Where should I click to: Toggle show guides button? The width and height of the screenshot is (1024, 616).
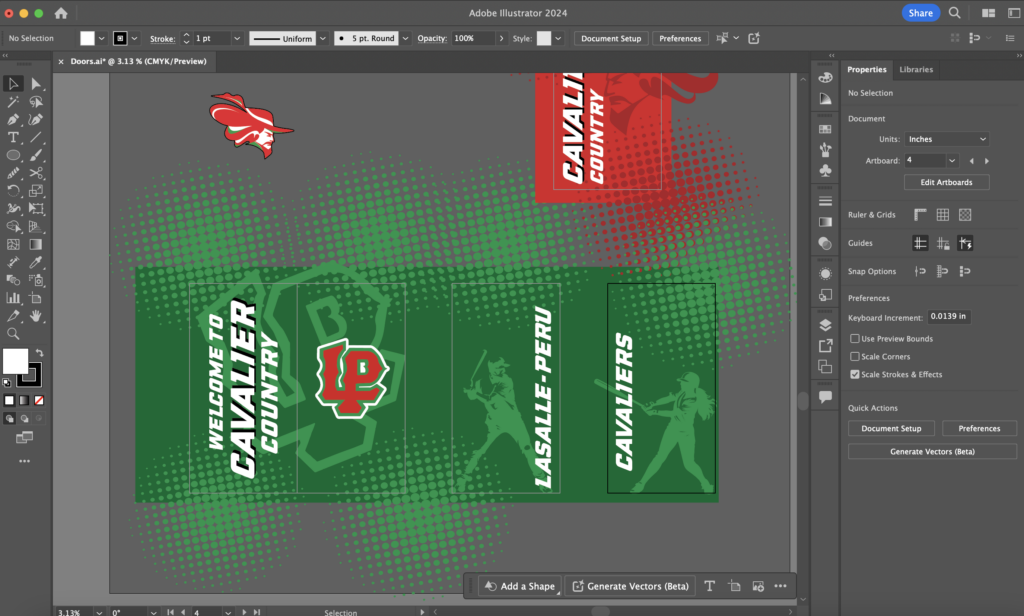920,243
